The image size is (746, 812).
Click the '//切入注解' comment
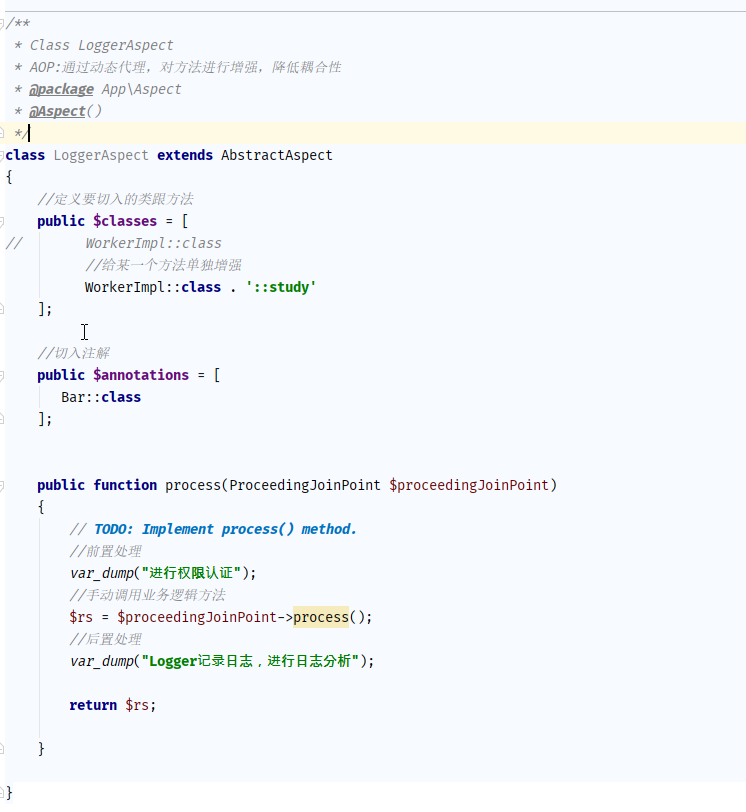[74, 353]
